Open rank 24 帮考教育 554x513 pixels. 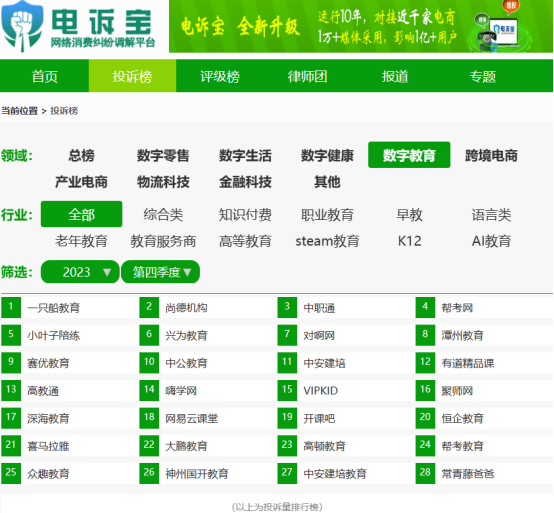pos(462,446)
